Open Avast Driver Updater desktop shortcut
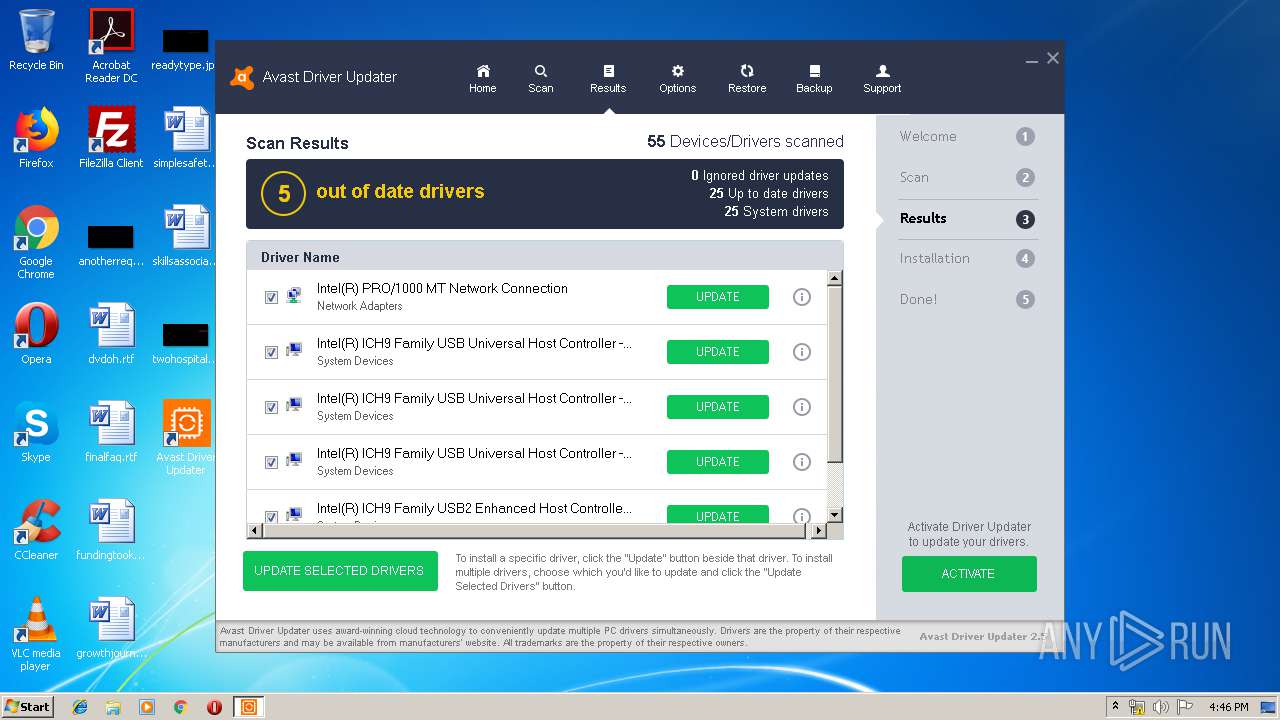 (186, 438)
